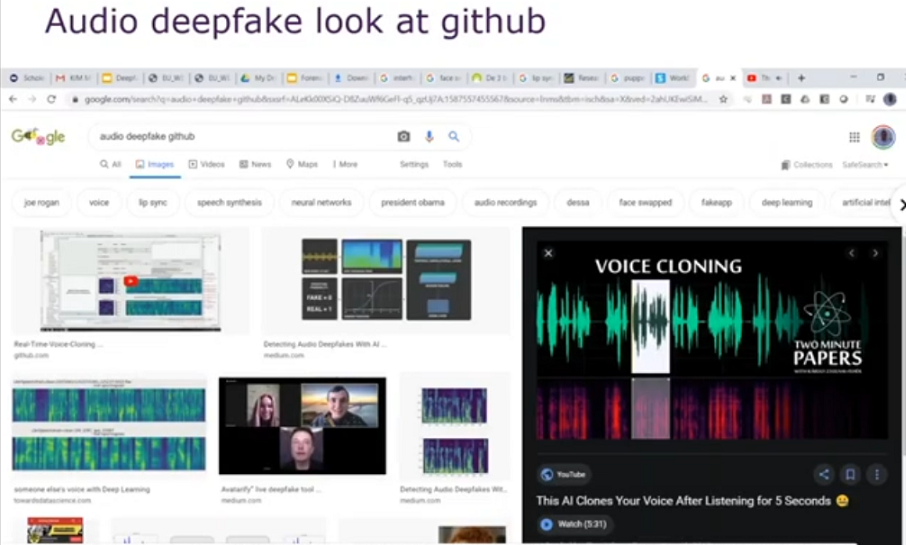Switch to the Gmail browser tab
Screen dimensions: 906x545
tap(73, 77)
